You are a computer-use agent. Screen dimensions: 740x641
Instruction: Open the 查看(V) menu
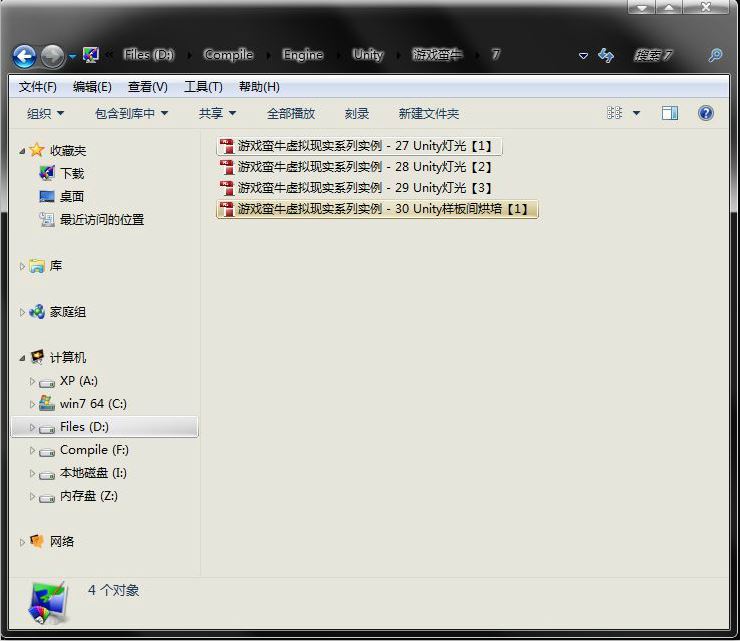[x=148, y=87]
